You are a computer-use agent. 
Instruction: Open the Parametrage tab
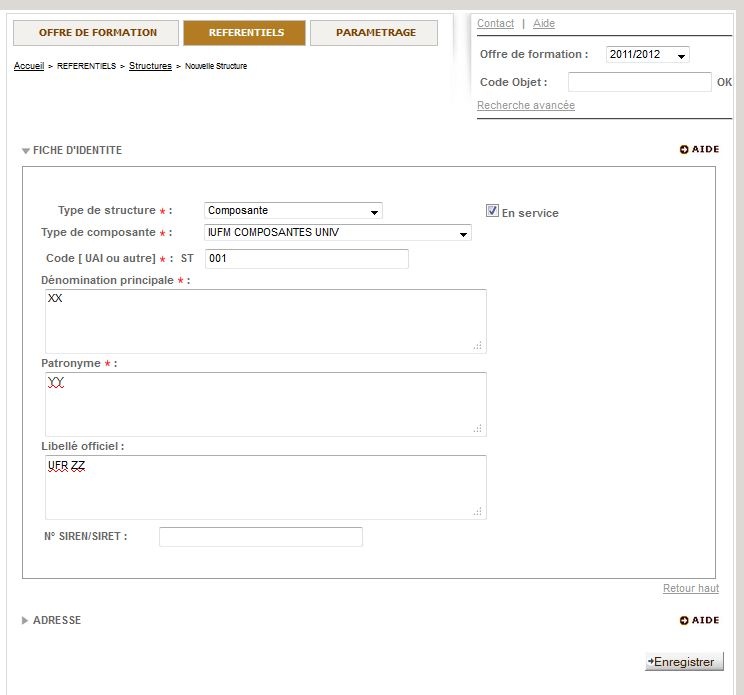click(375, 33)
